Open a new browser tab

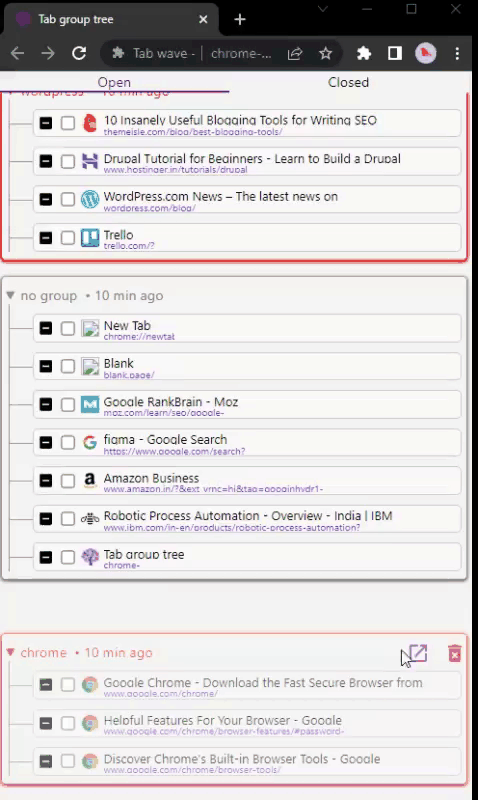click(x=240, y=19)
